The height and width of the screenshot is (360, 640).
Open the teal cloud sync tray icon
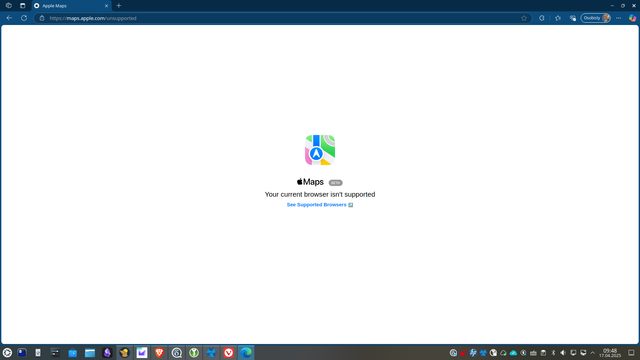pyautogui.click(x=513, y=353)
